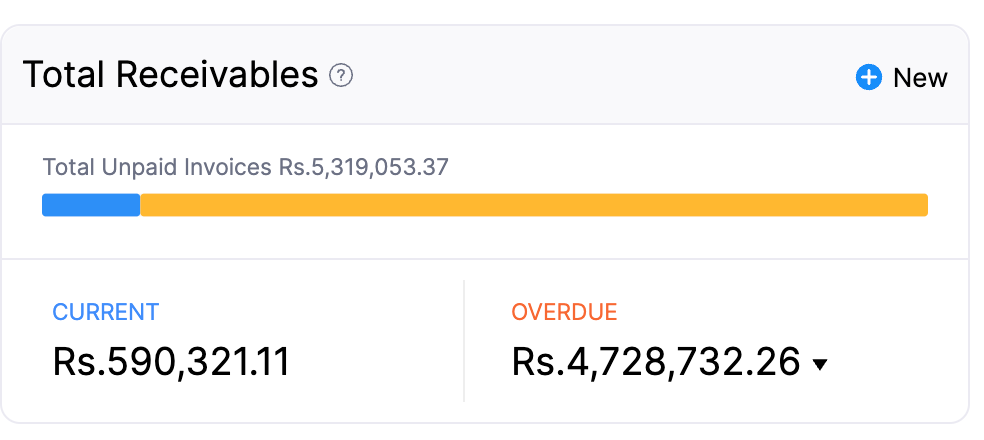Select the yellow overdue segment of bar

[x=534, y=205]
